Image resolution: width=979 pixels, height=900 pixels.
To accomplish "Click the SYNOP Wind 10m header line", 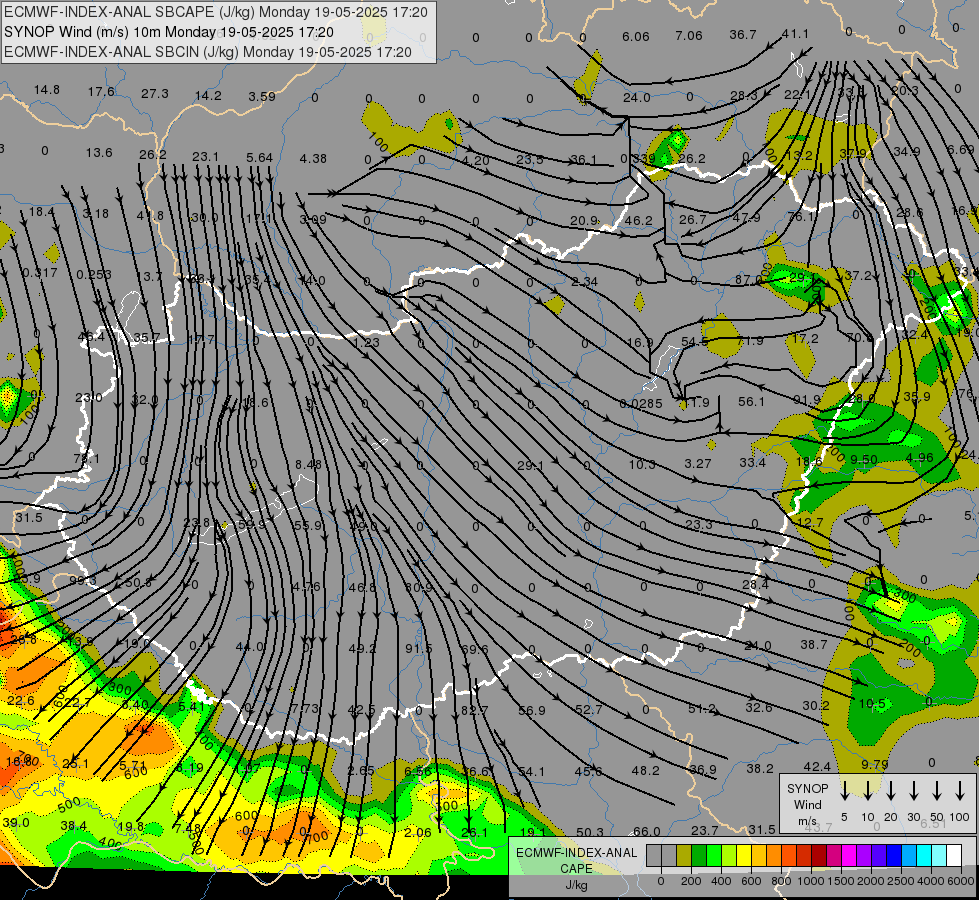I will 169,32.
